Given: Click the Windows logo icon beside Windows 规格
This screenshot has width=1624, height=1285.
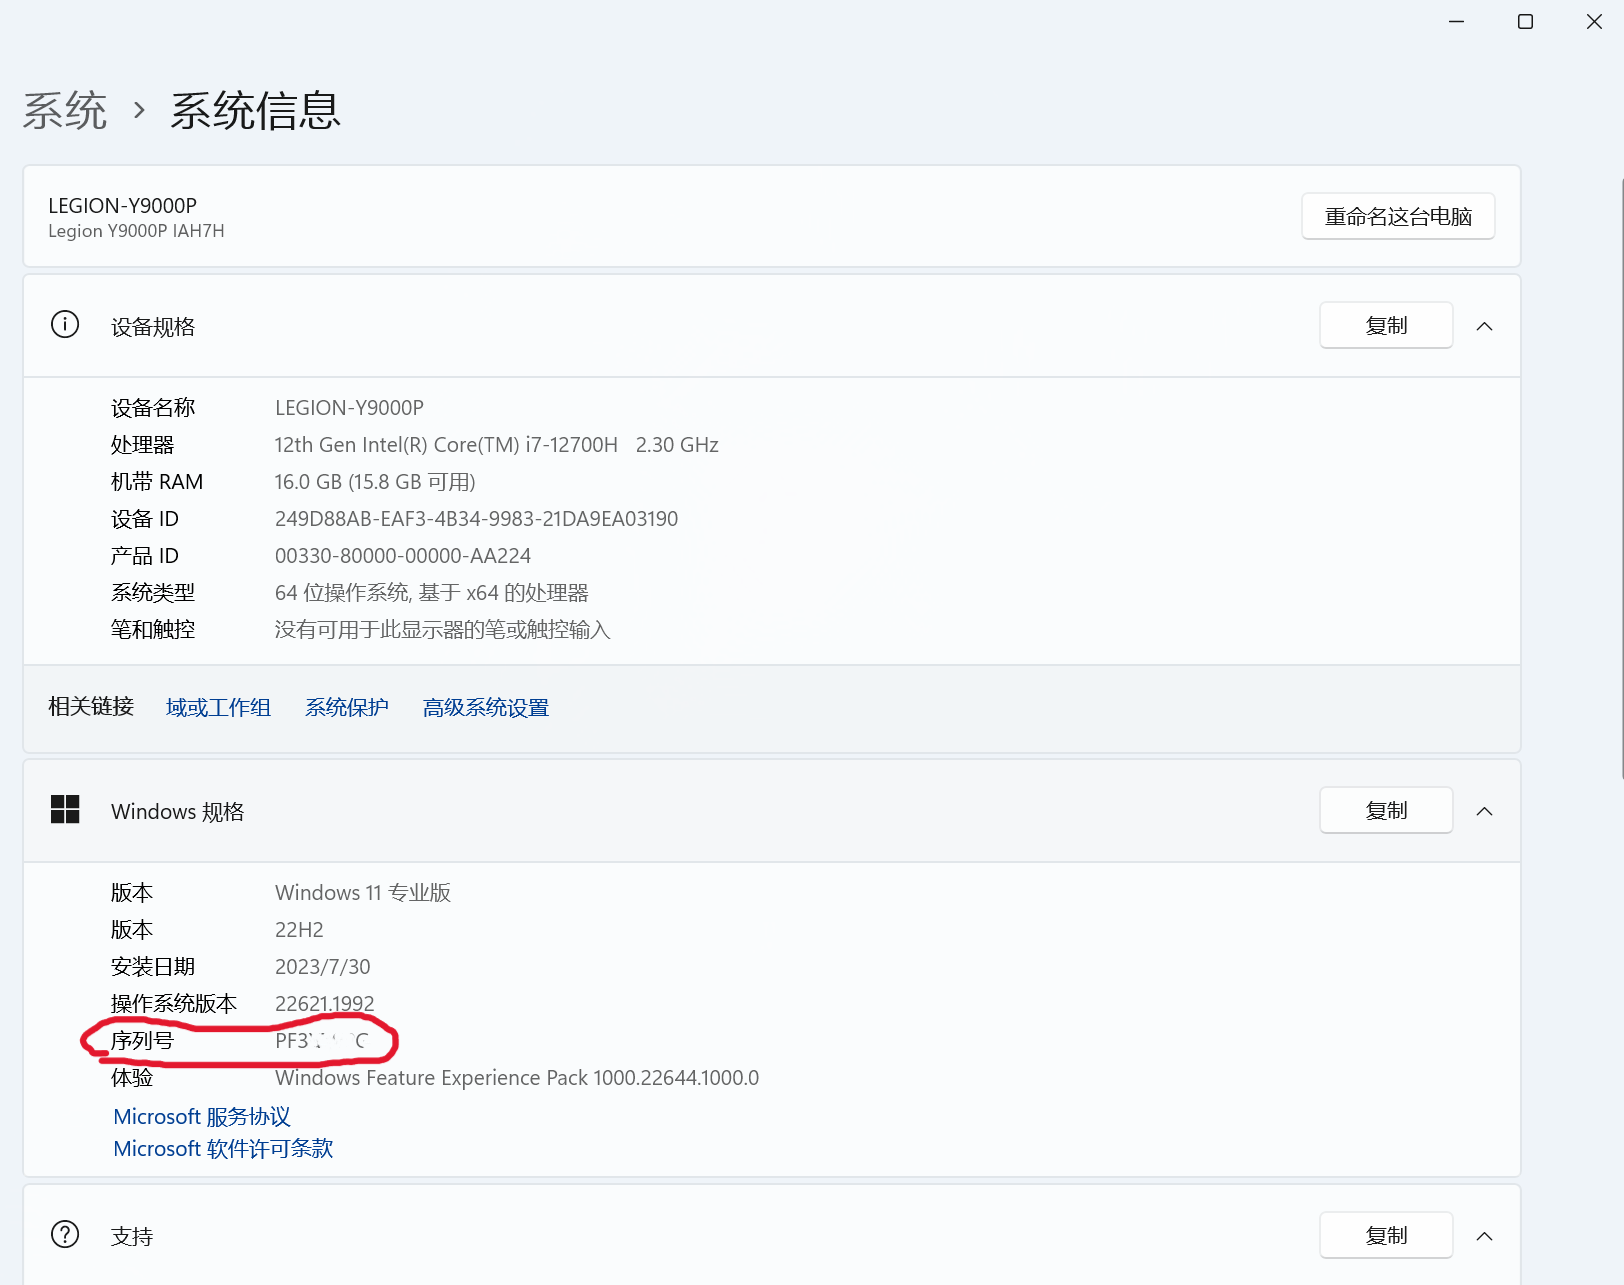Looking at the screenshot, I should [x=65, y=810].
